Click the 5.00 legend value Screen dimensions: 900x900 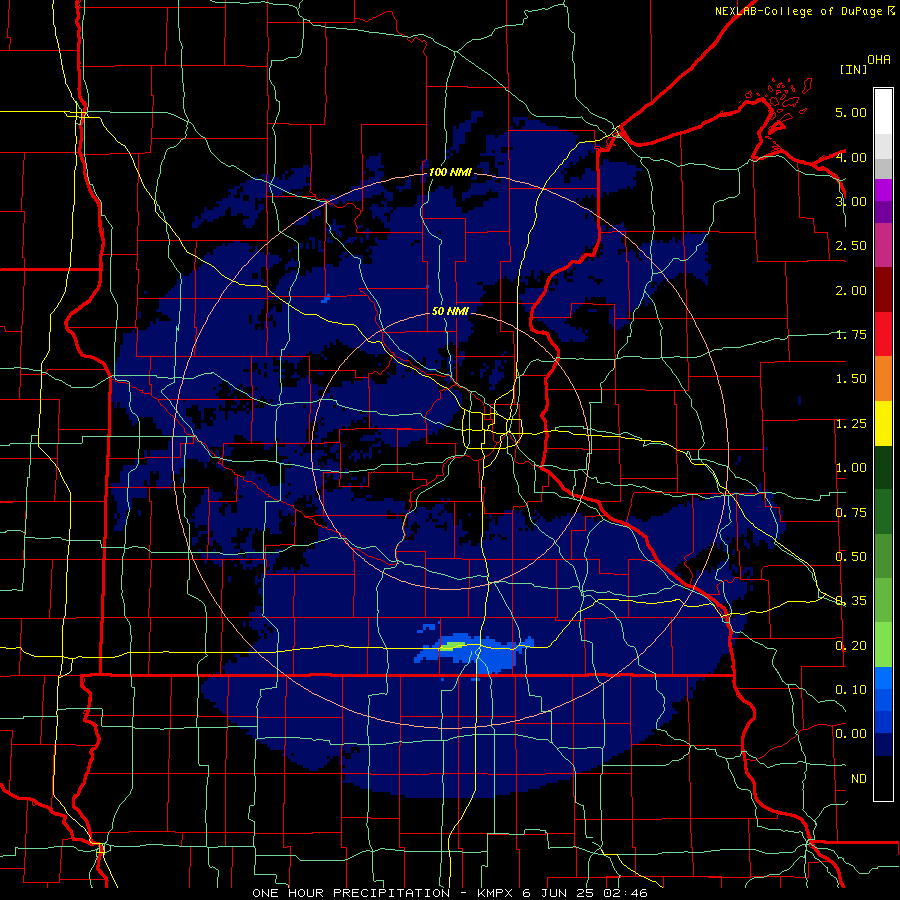851,112
